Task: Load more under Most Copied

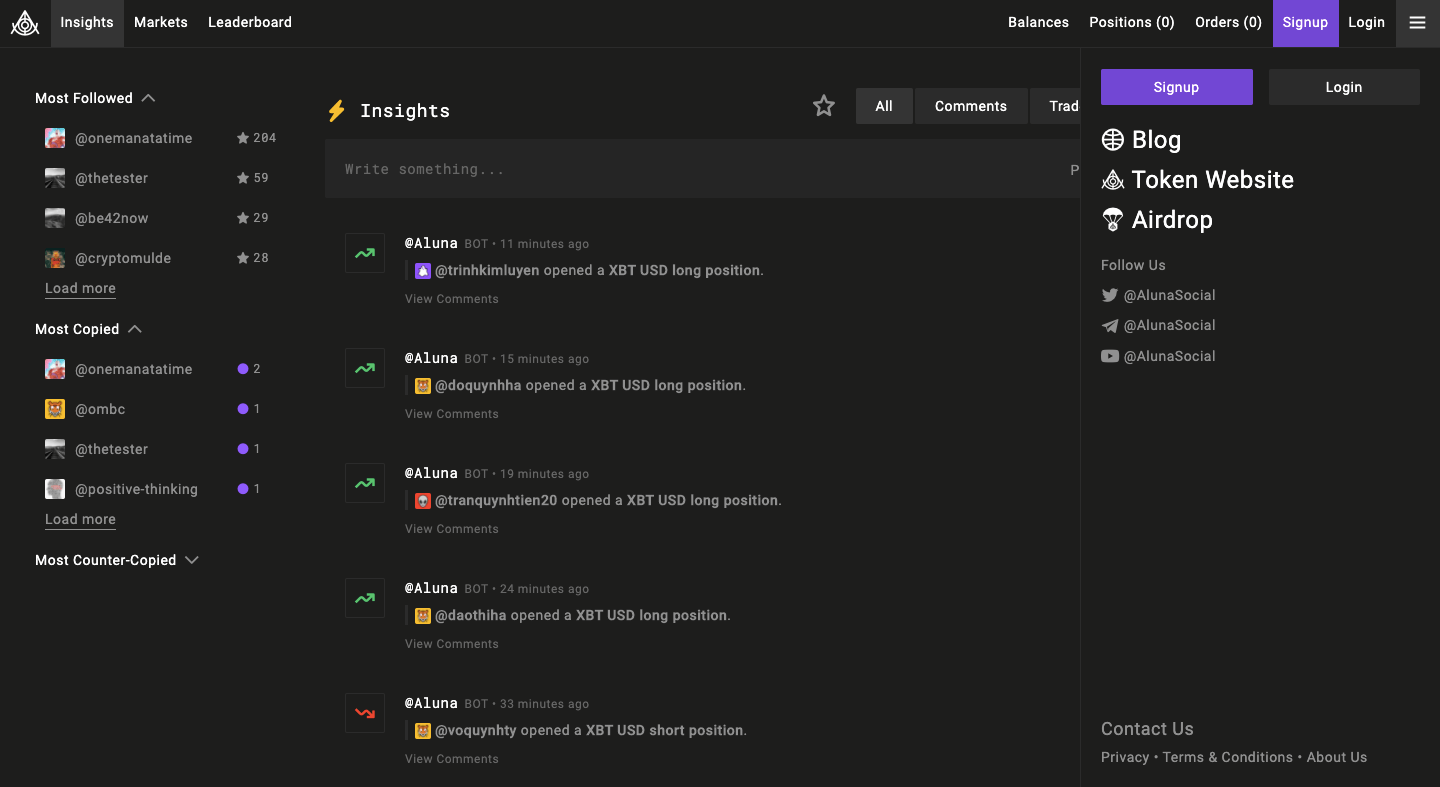Action: (x=80, y=519)
